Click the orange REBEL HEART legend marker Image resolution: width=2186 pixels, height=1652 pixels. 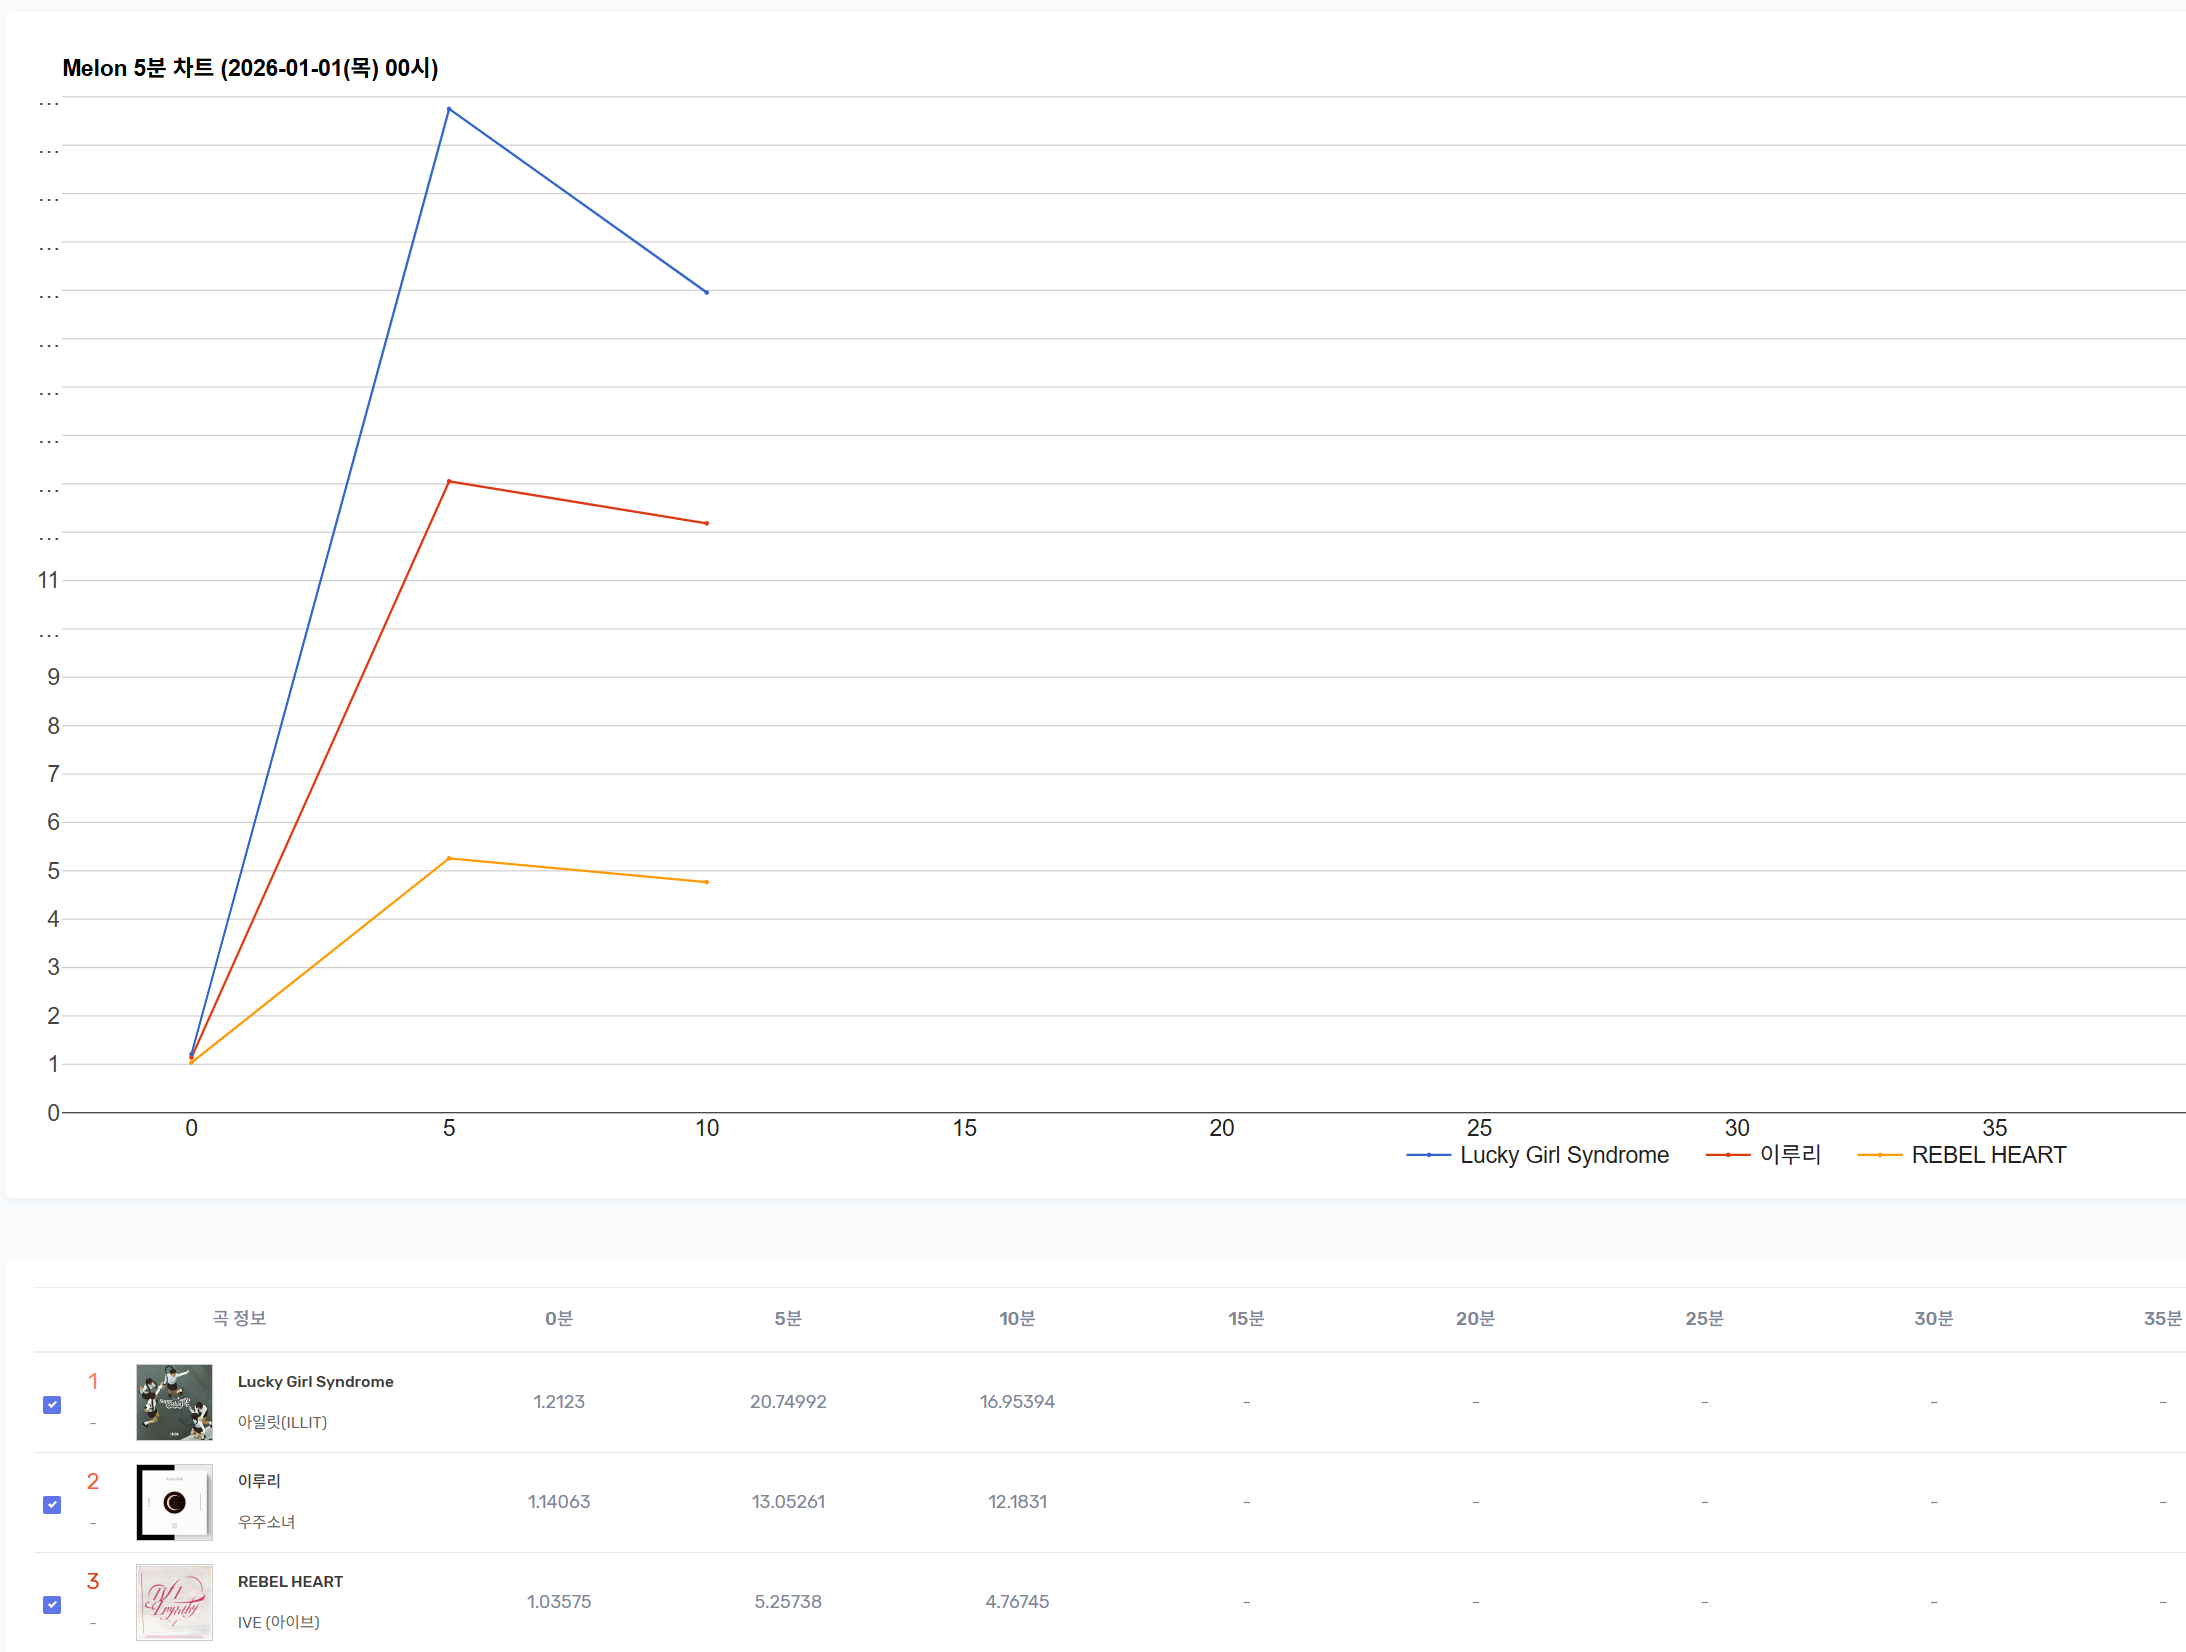tap(1879, 1155)
